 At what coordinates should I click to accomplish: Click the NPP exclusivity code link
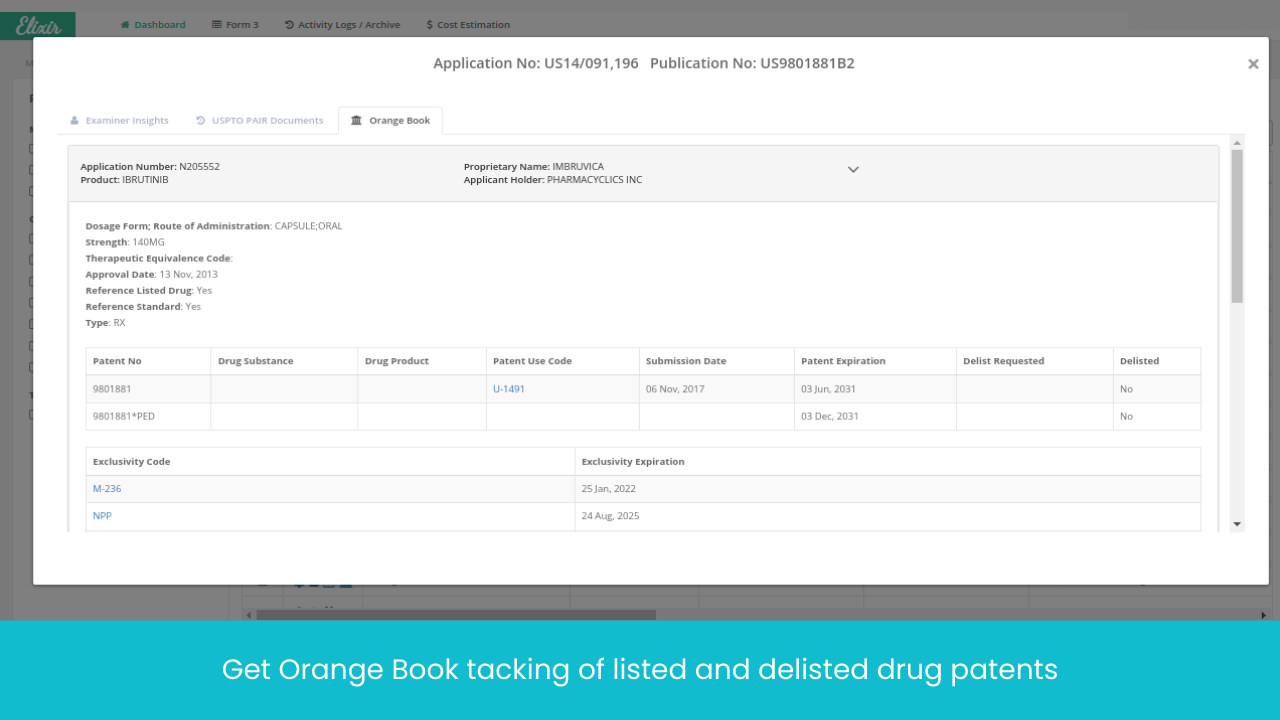[x=102, y=516]
